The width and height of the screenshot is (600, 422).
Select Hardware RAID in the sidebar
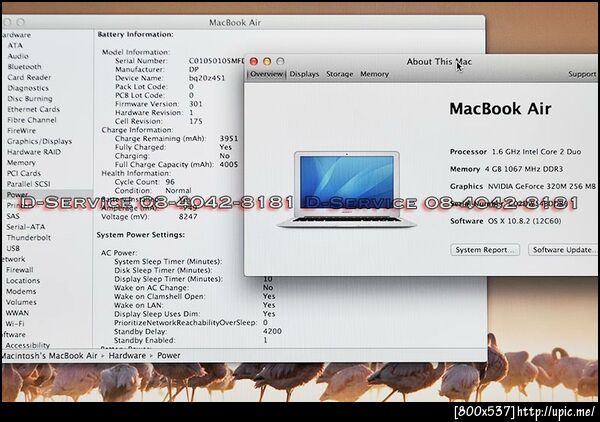point(34,152)
